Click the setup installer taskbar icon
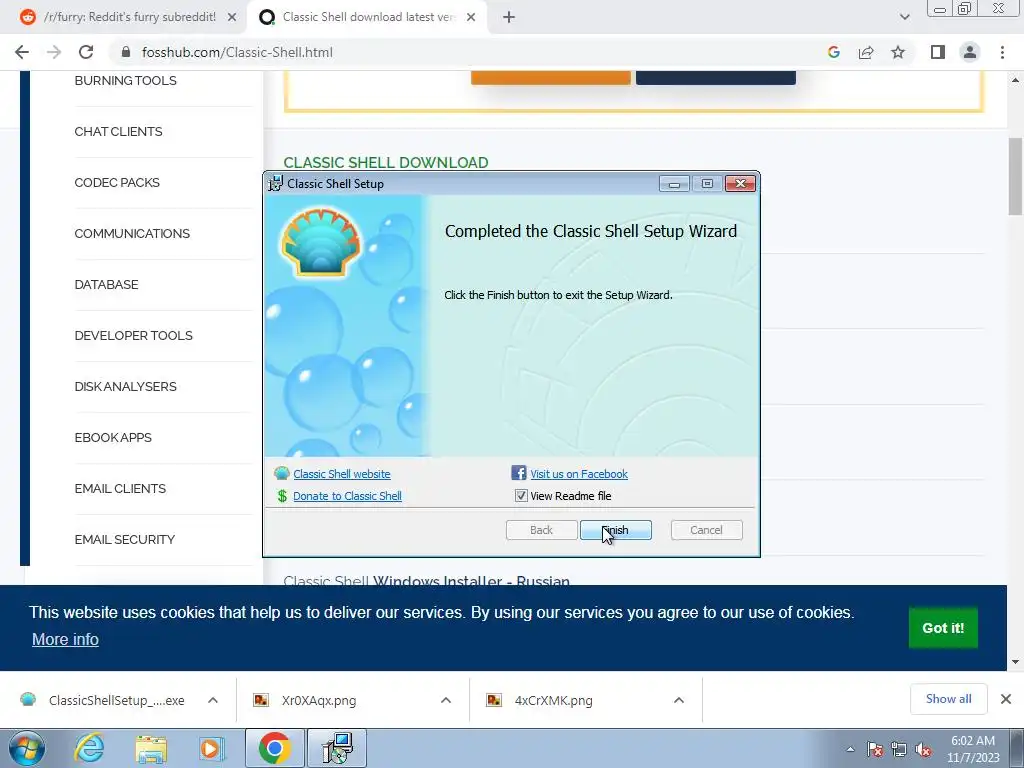The height and width of the screenshot is (768, 1024). pyautogui.click(x=338, y=748)
